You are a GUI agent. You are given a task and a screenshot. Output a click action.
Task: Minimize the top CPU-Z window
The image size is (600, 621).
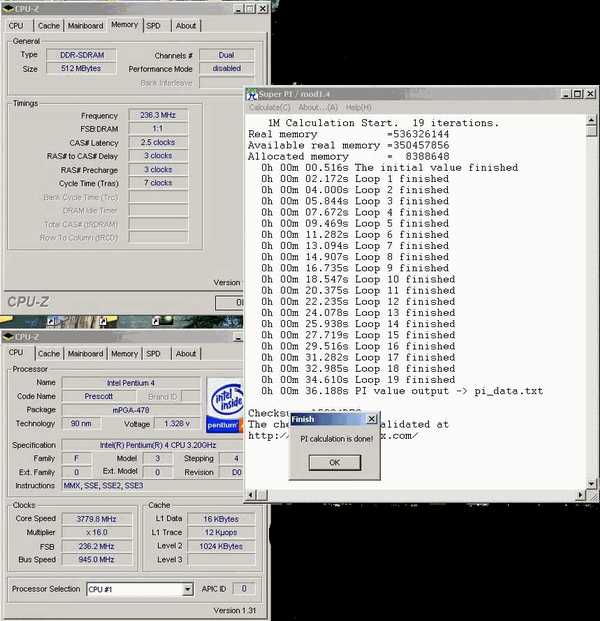point(238,9)
